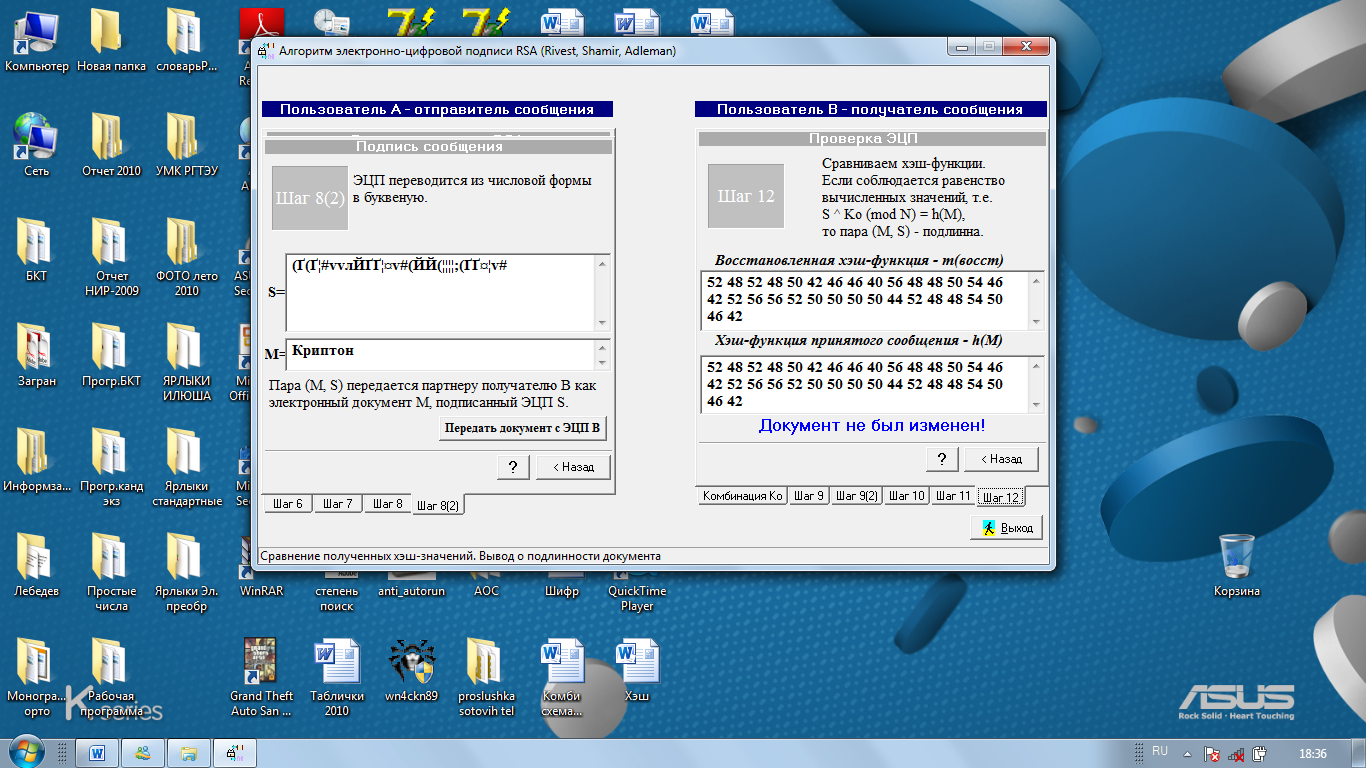
Task: Switch to the Word taskbar button
Action: (x=97, y=752)
